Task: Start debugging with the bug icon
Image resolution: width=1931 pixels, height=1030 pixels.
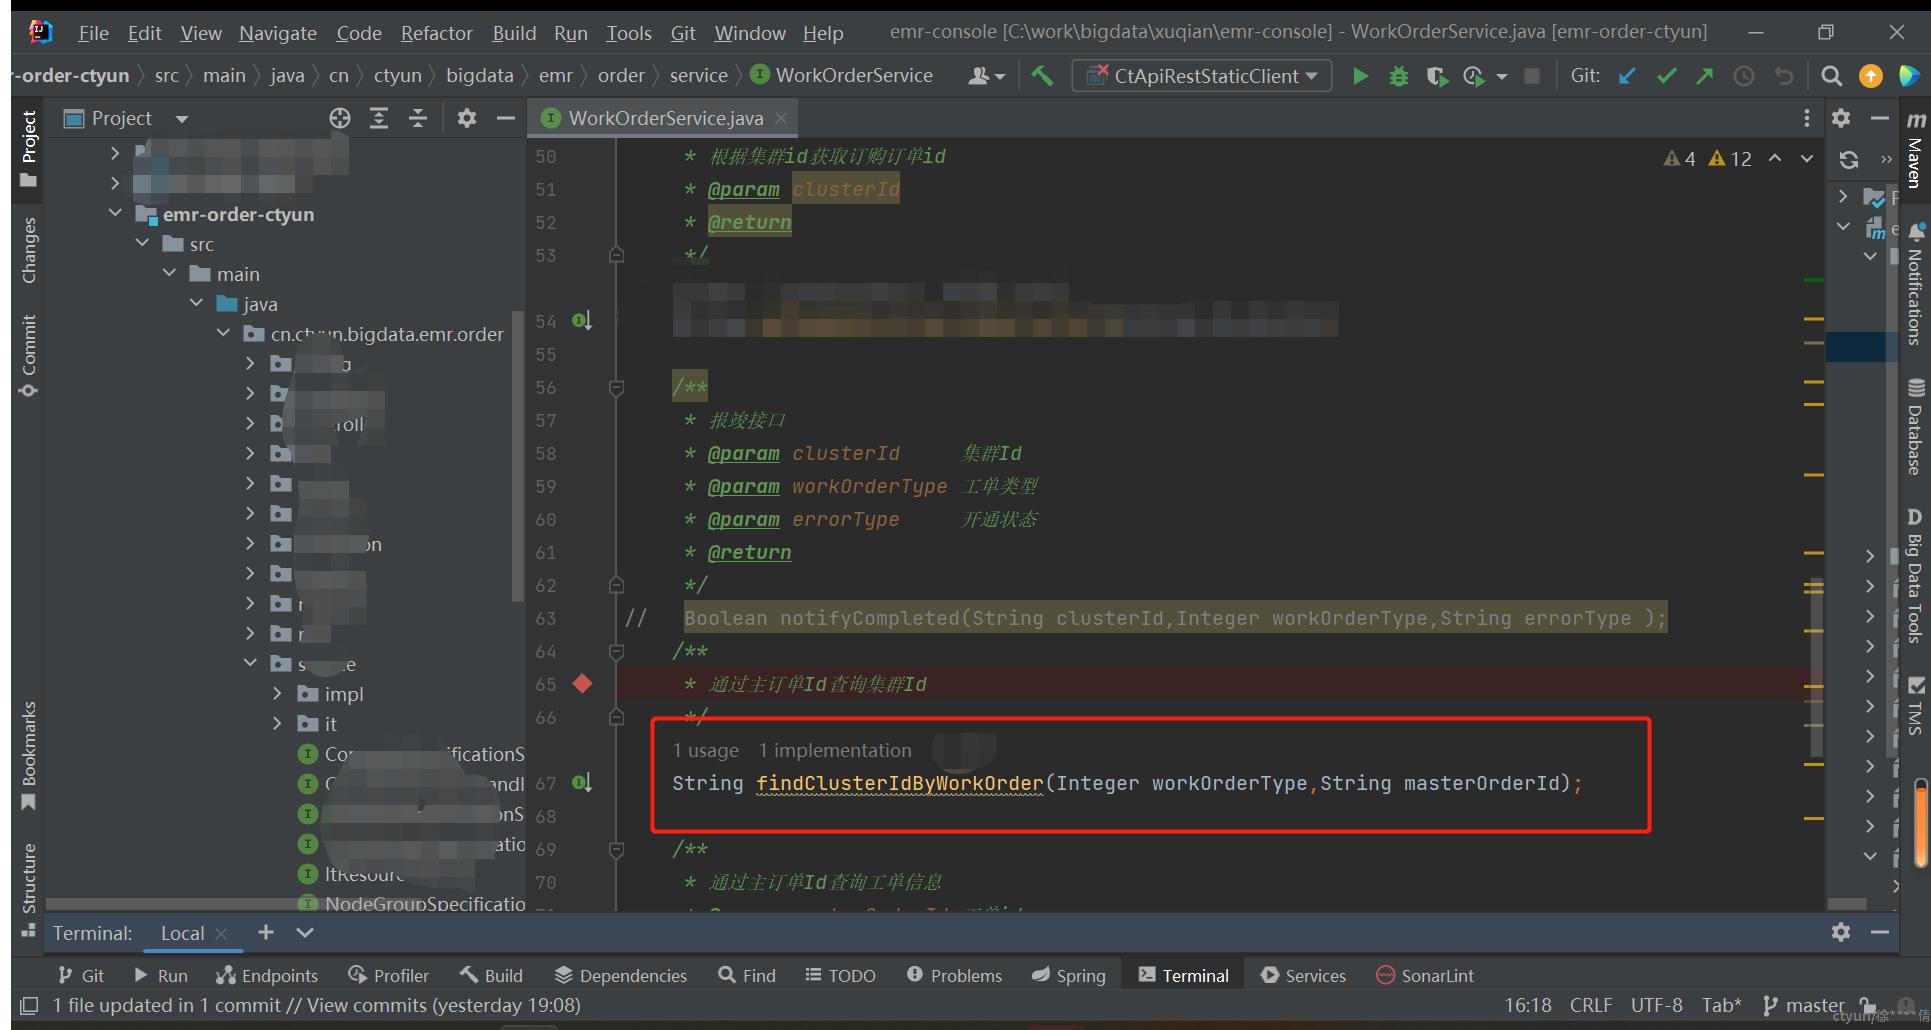Action: coord(1398,76)
